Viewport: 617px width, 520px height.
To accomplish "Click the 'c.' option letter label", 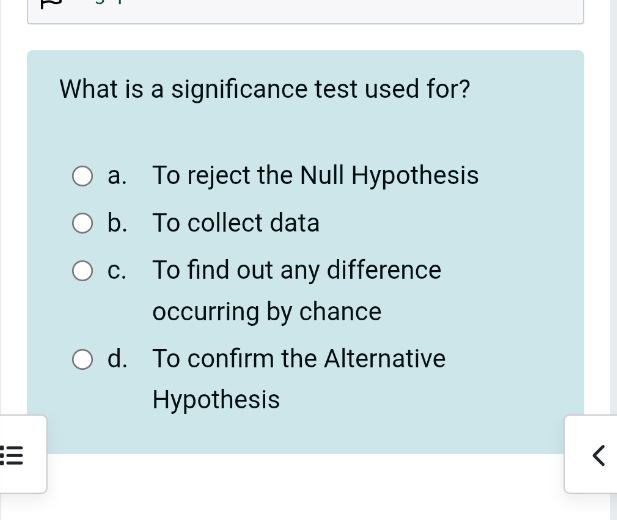I will click(x=118, y=270).
